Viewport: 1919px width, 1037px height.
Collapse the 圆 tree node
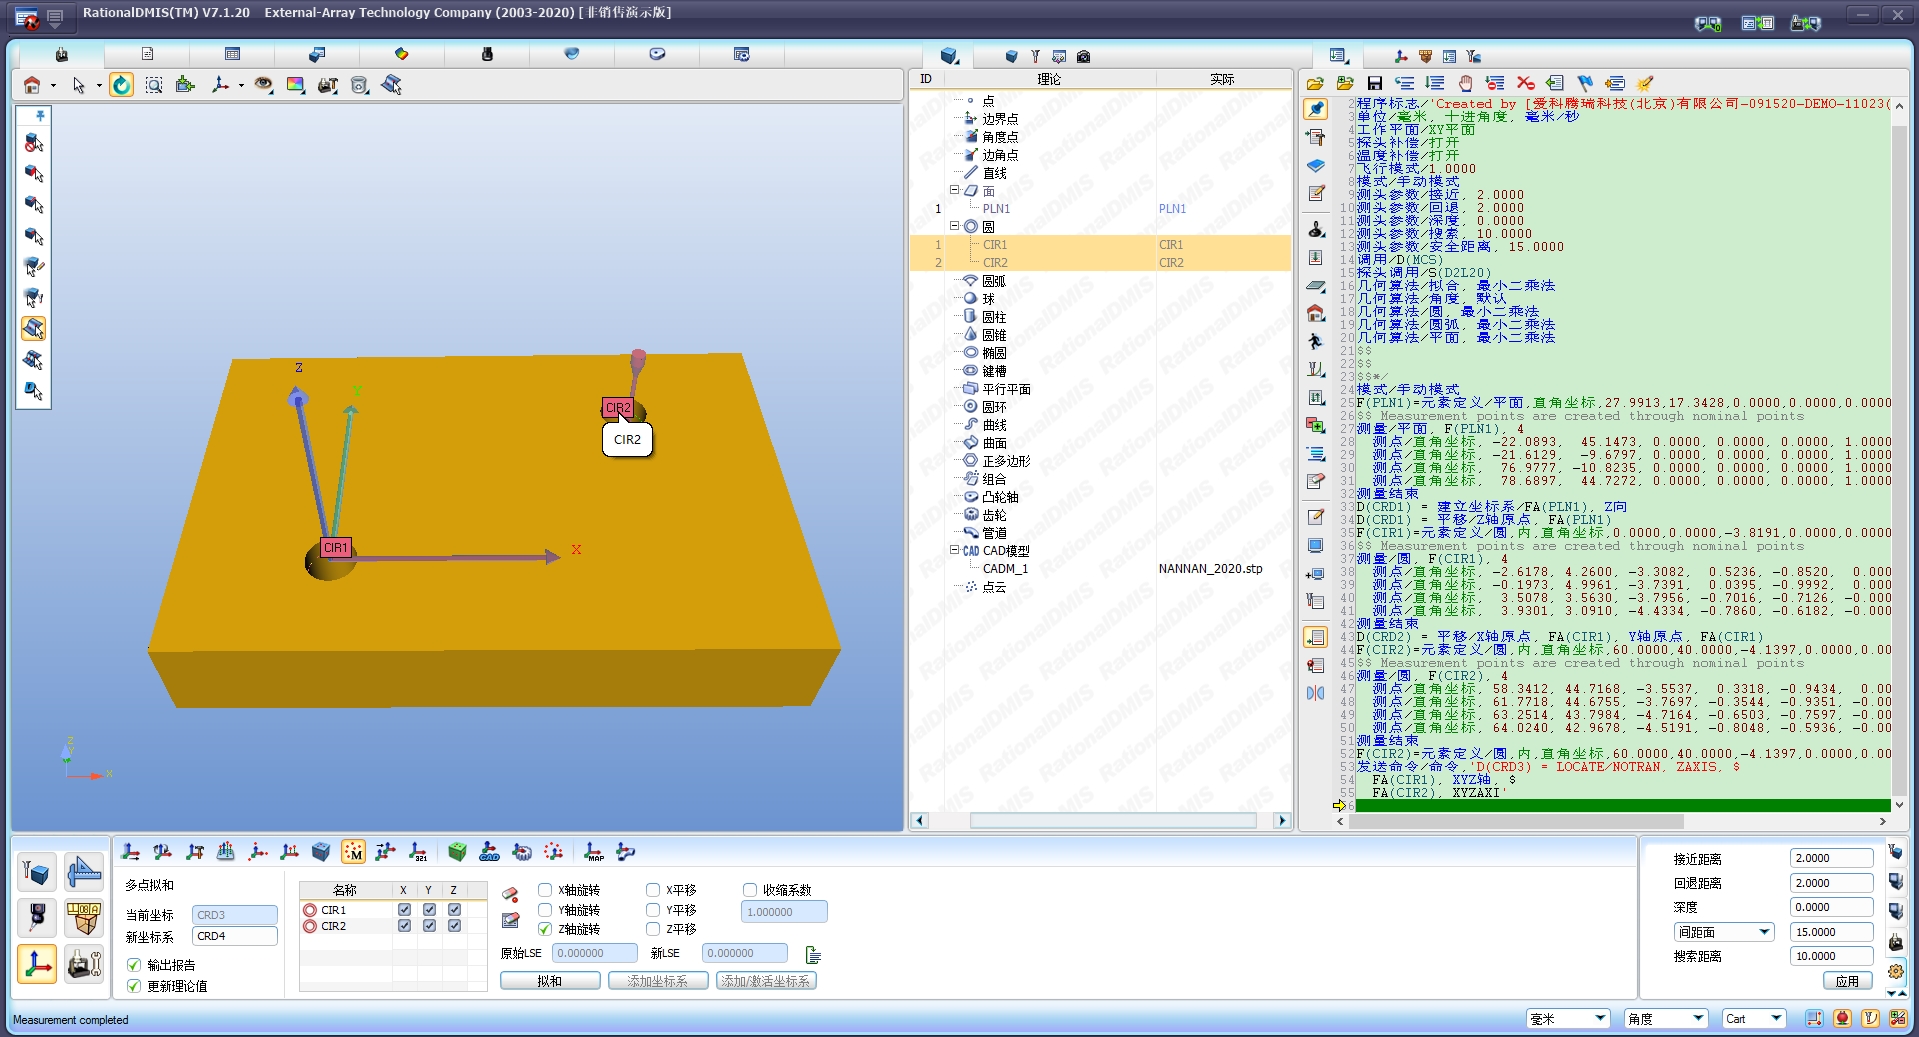954,226
